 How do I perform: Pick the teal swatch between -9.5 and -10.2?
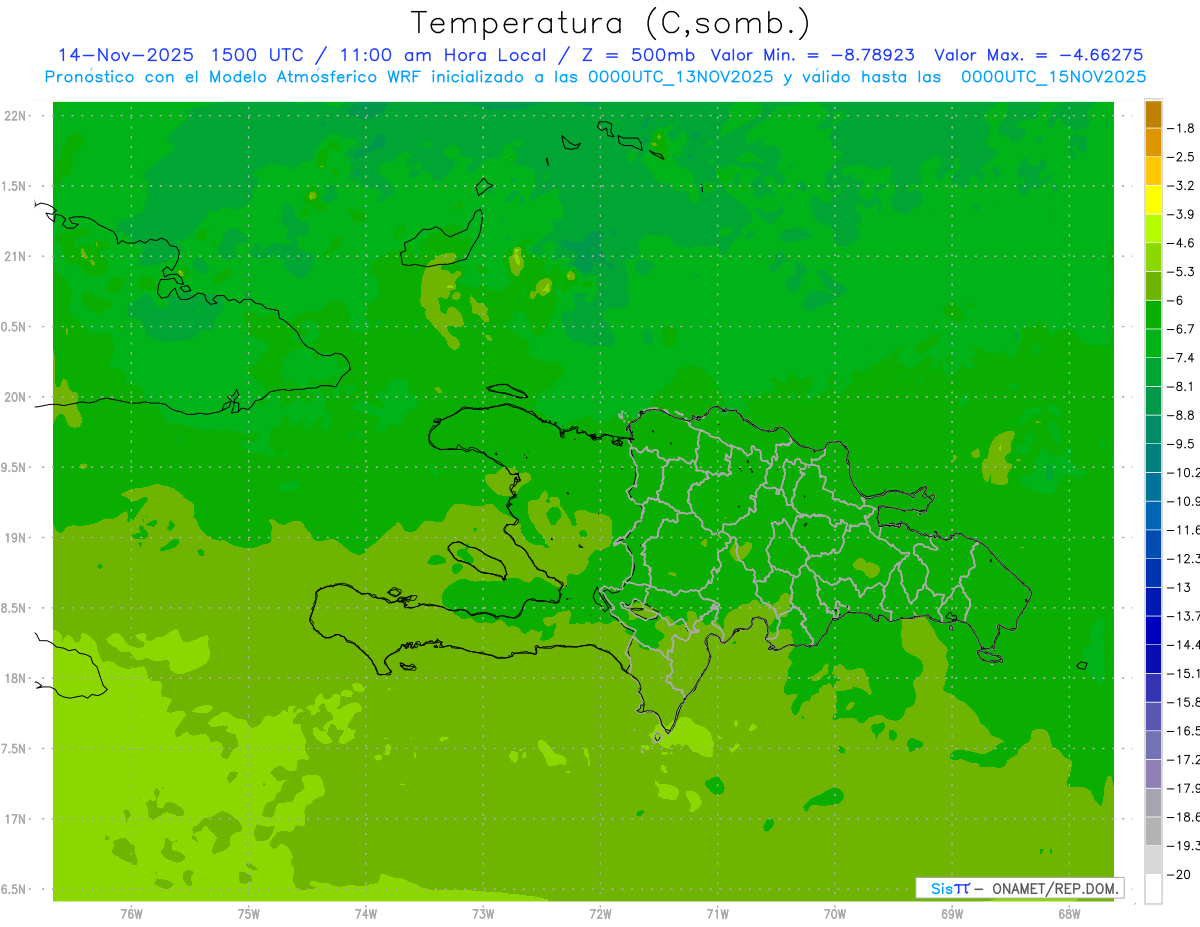[x=1153, y=458]
